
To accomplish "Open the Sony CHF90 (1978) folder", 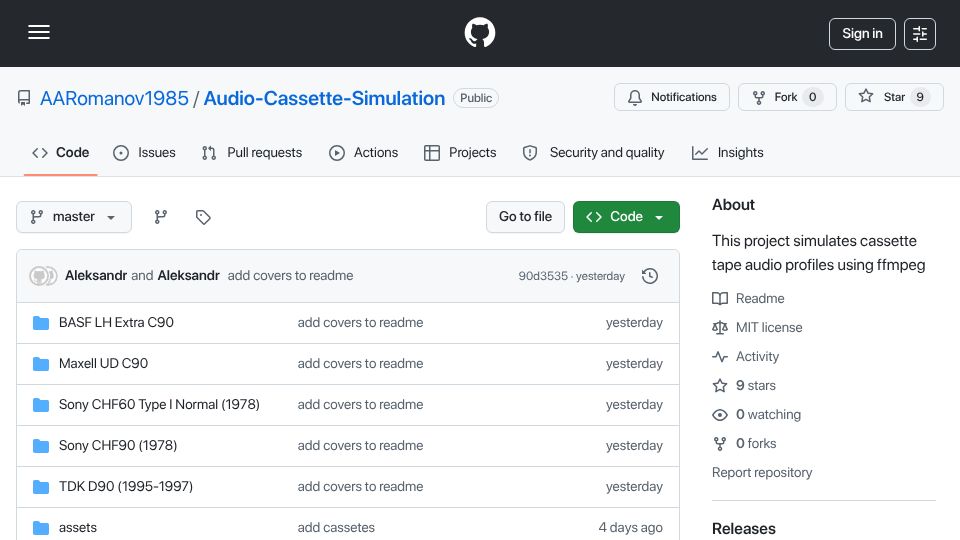I will tap(118, 446).
